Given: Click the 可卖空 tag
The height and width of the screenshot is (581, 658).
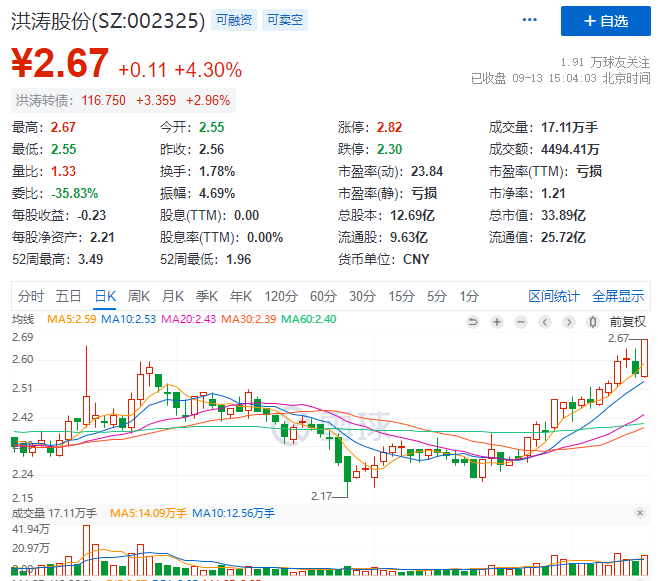Looking at the screenshot, I should tap(285, 20).
